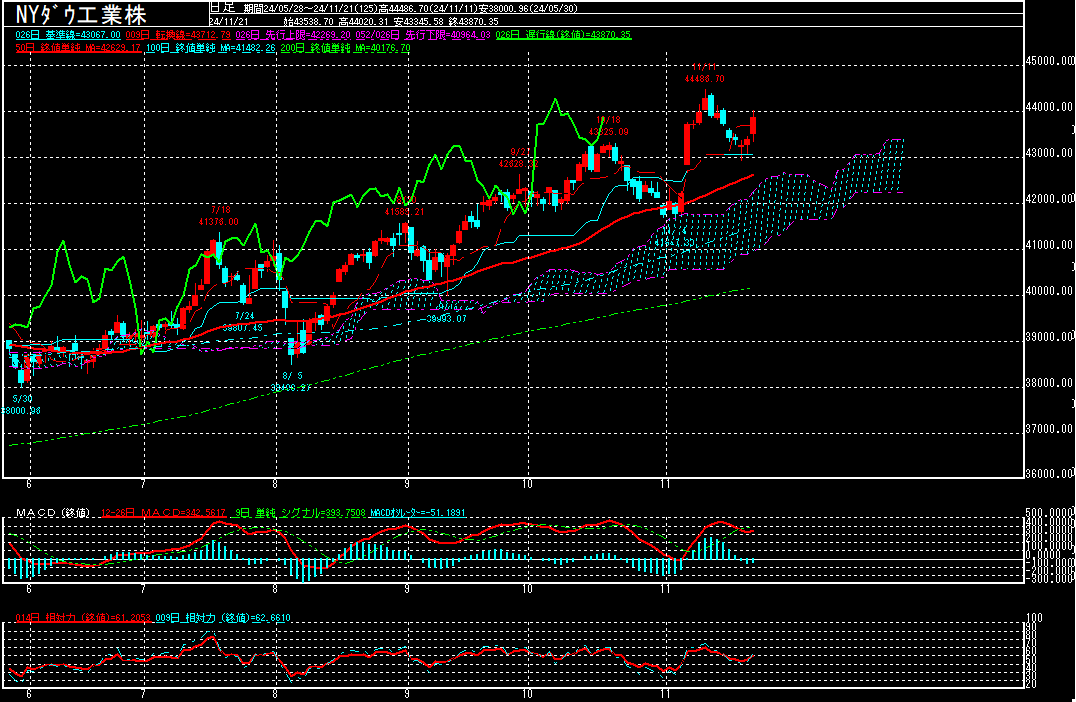Click the 45000.00 price axis label
This screenshot has width=1076, height=702.
tap(1049, 61)
